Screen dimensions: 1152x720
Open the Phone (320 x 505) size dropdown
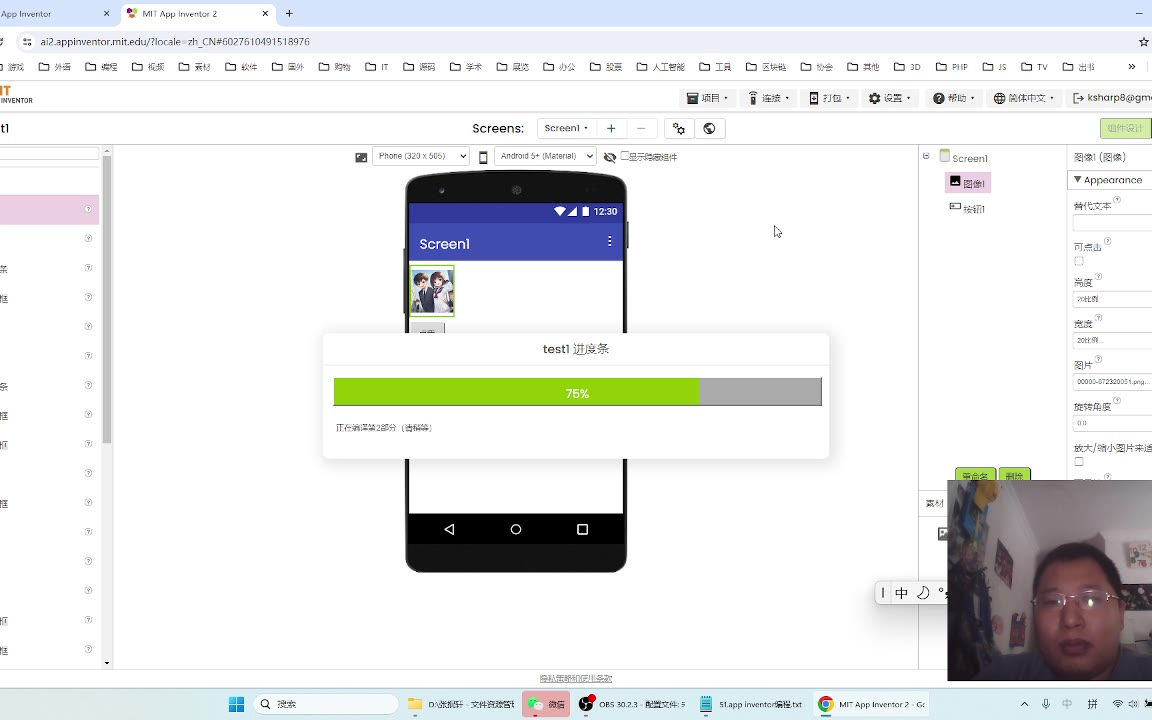click(x=420, y=156)
